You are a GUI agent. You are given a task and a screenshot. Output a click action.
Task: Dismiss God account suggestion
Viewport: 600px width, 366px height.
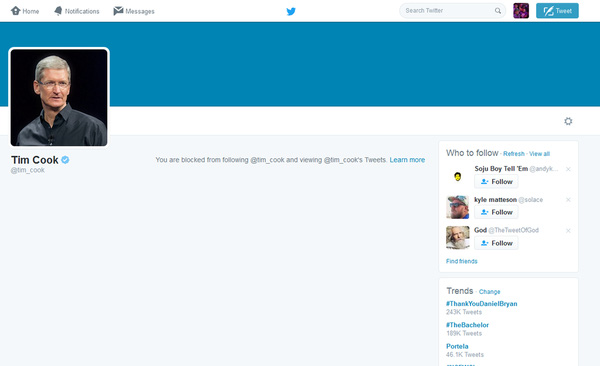click(x=568, y=230)
